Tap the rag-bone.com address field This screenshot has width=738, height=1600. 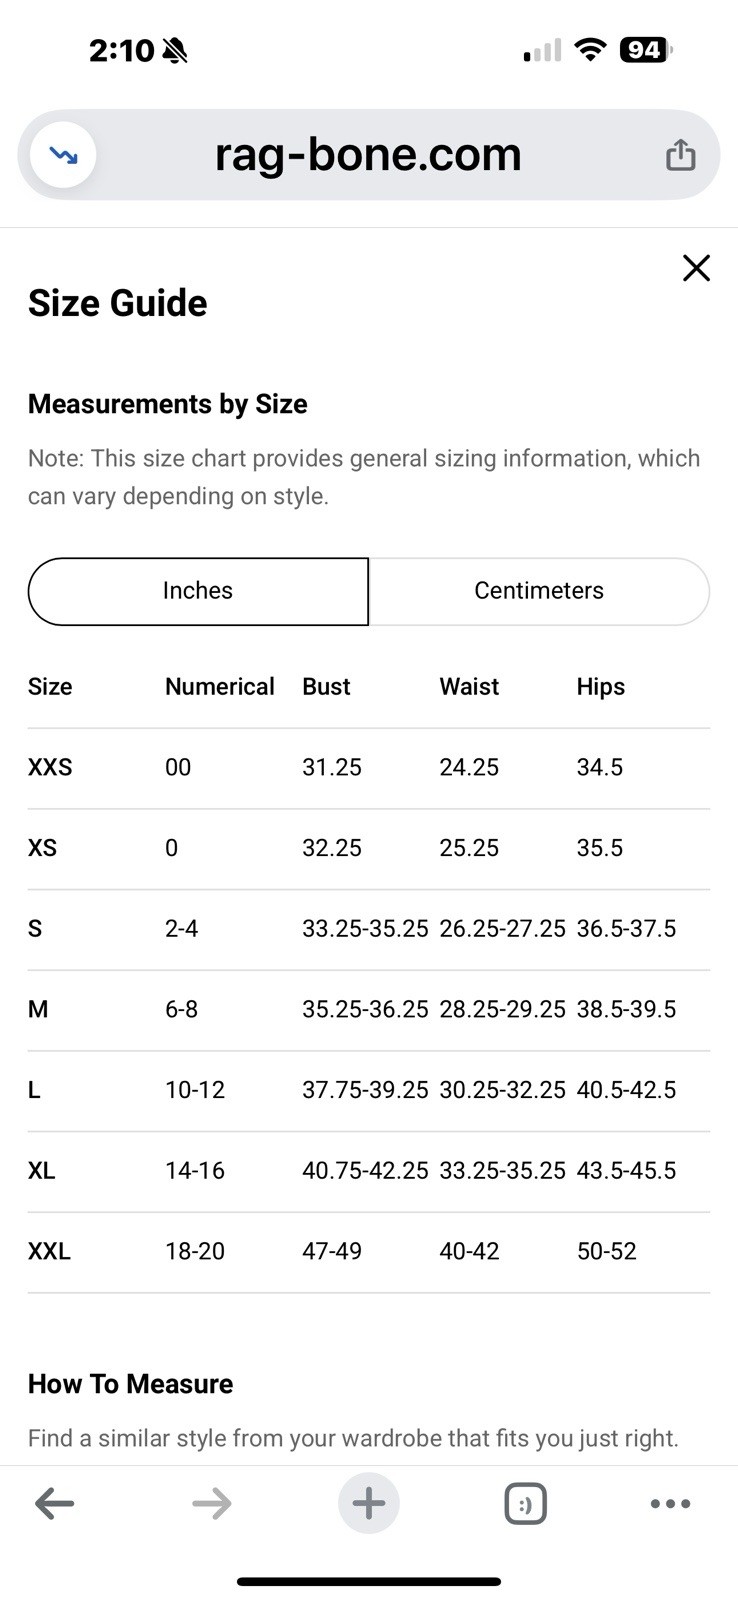click(x=368, y=155)
